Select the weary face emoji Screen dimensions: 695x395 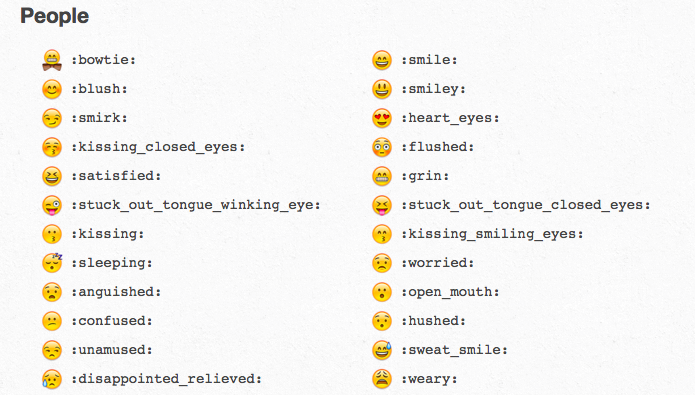click(382, 379)
